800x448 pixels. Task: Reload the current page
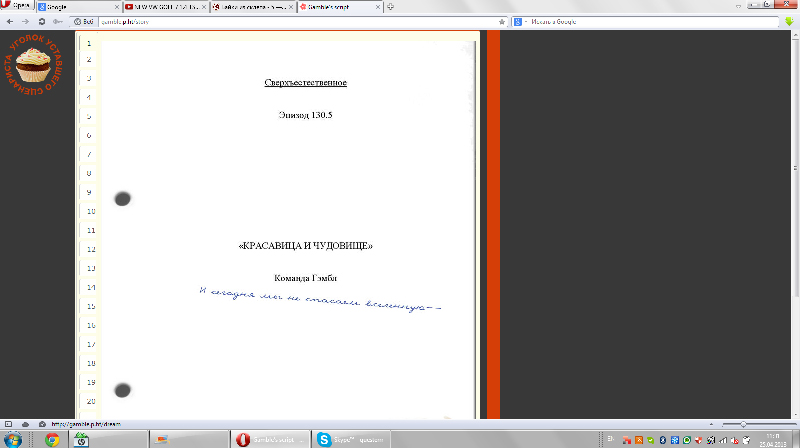pos(42,21)
